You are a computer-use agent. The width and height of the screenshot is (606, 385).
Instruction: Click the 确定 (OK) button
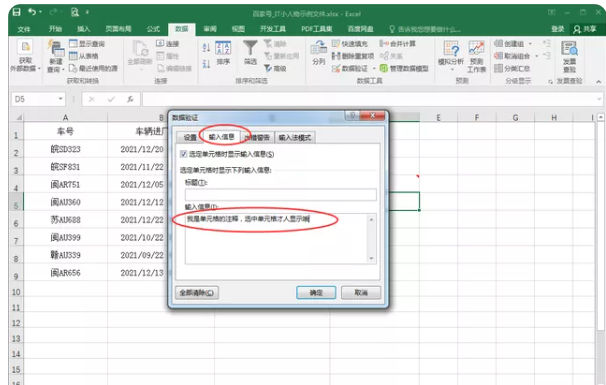[316, 293]
